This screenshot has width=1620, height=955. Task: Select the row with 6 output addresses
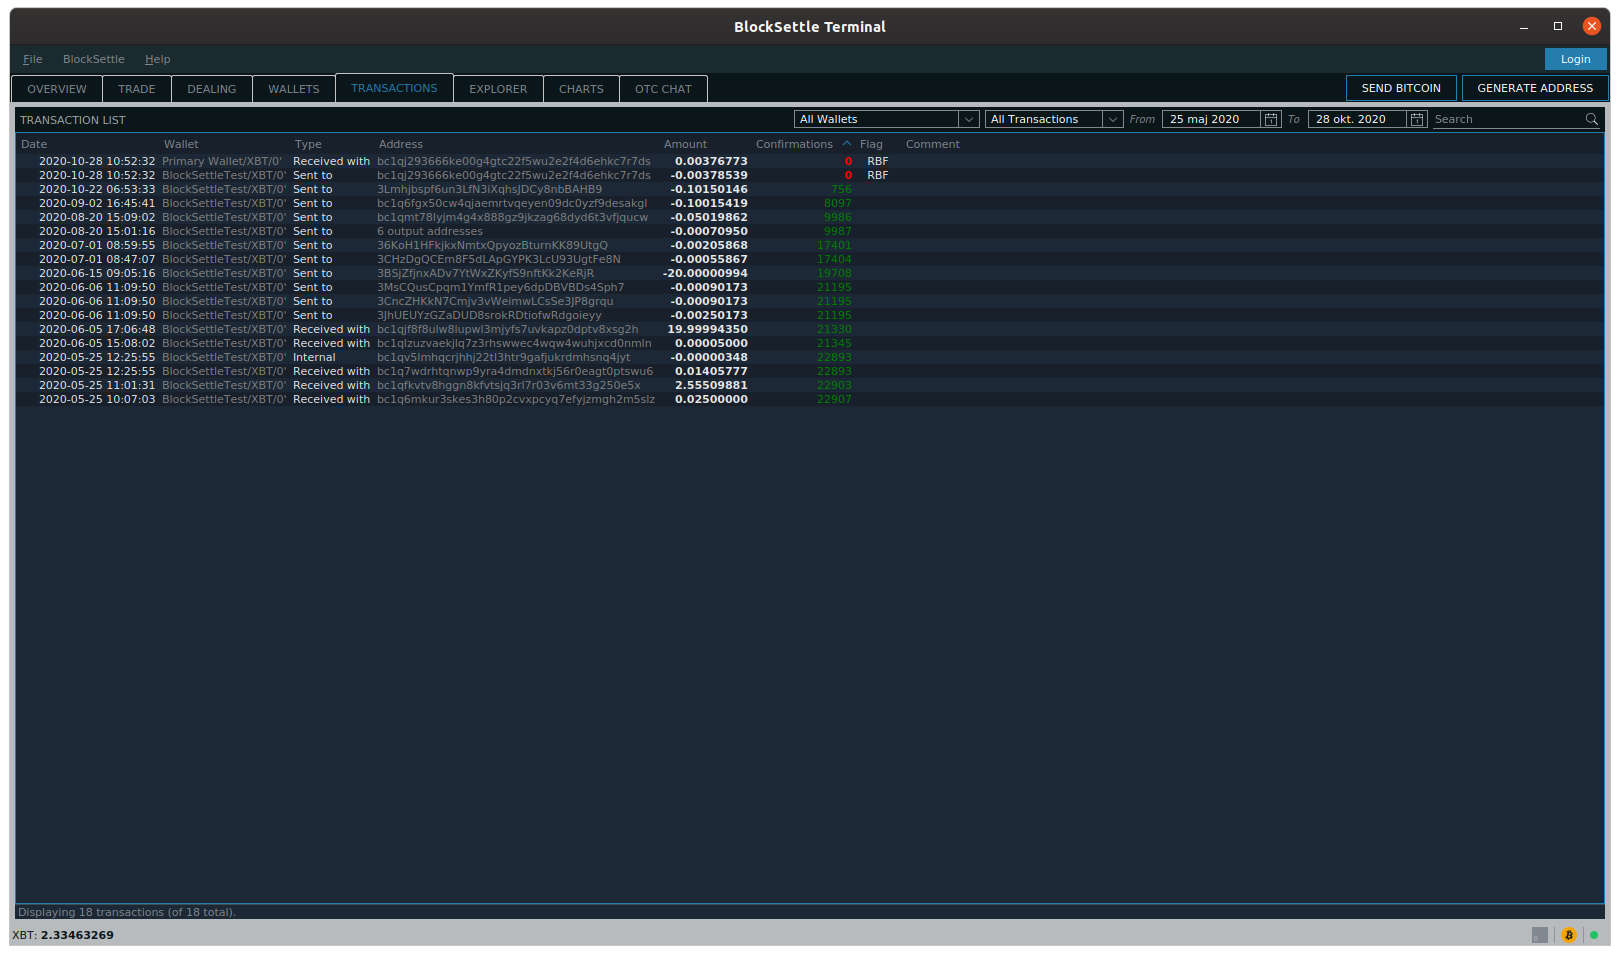(x=810, y=231)
